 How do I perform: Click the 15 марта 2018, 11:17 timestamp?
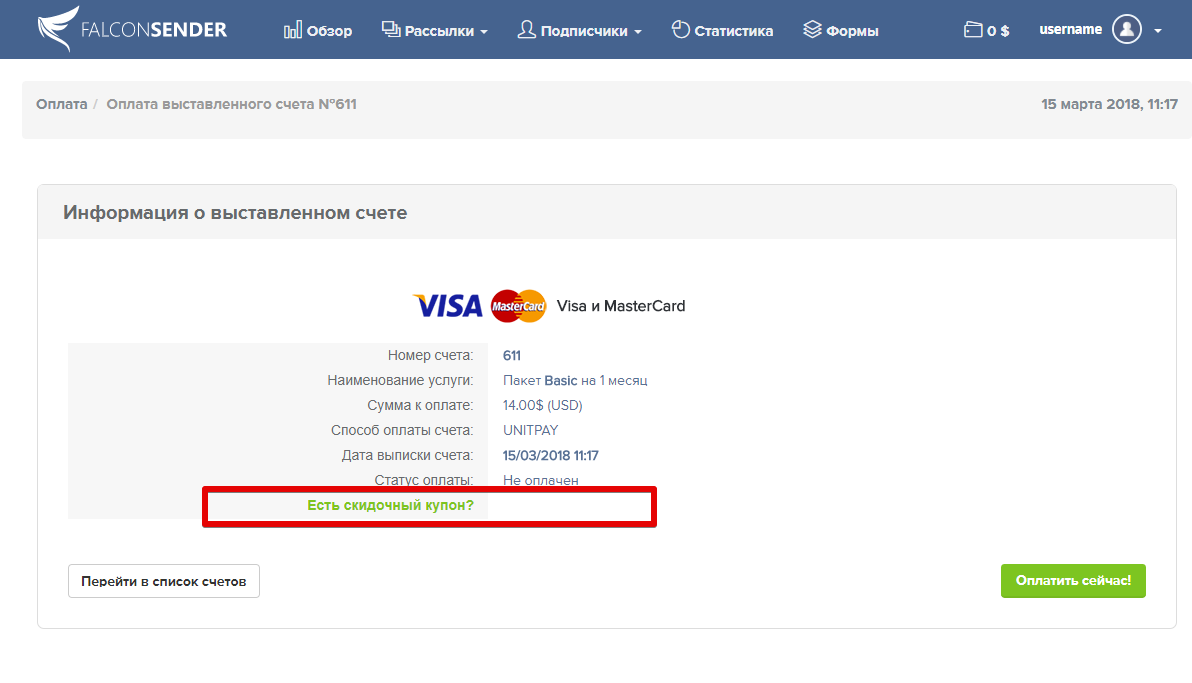tap(1109, 104)
